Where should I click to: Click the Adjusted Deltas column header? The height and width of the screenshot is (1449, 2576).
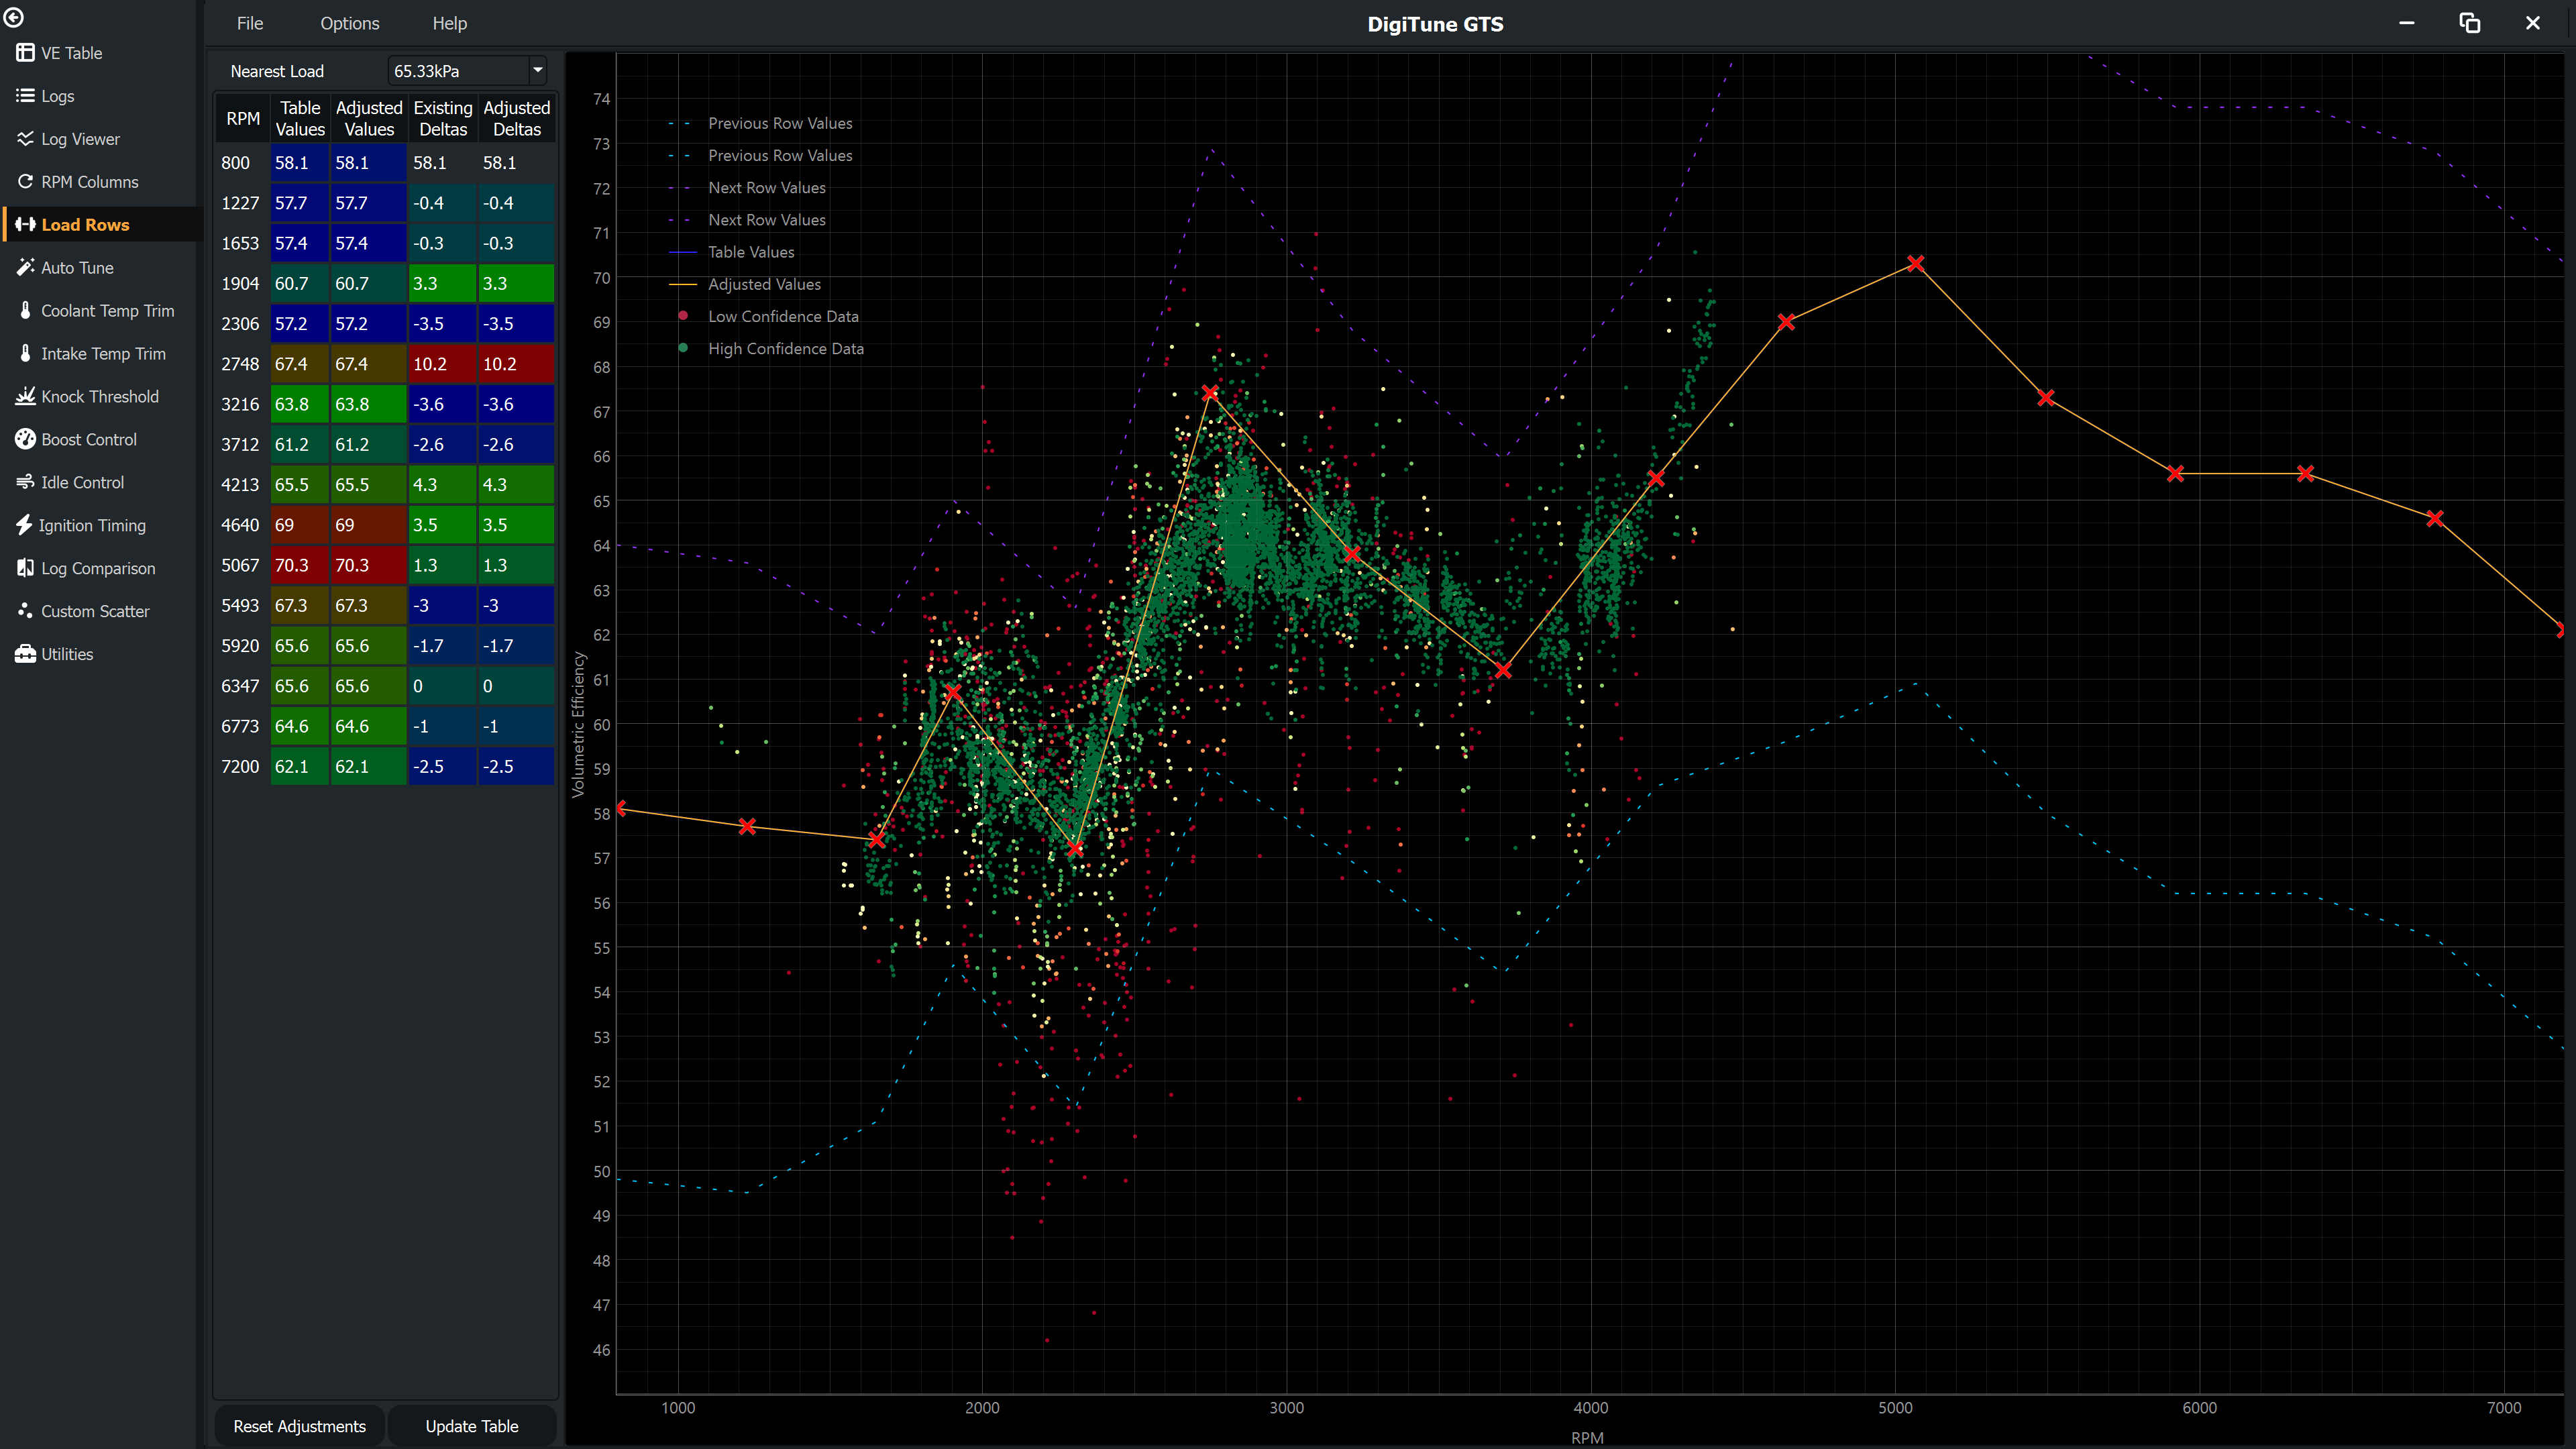pyautogui.click(x=516, y=118)
